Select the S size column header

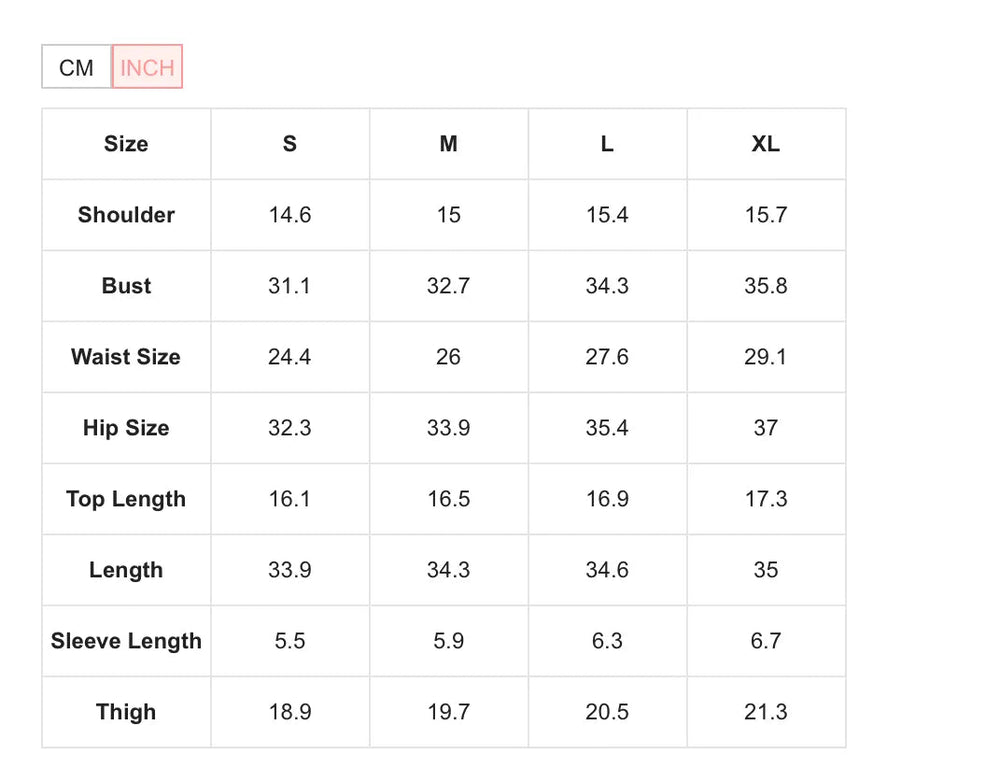coord(289,144)
